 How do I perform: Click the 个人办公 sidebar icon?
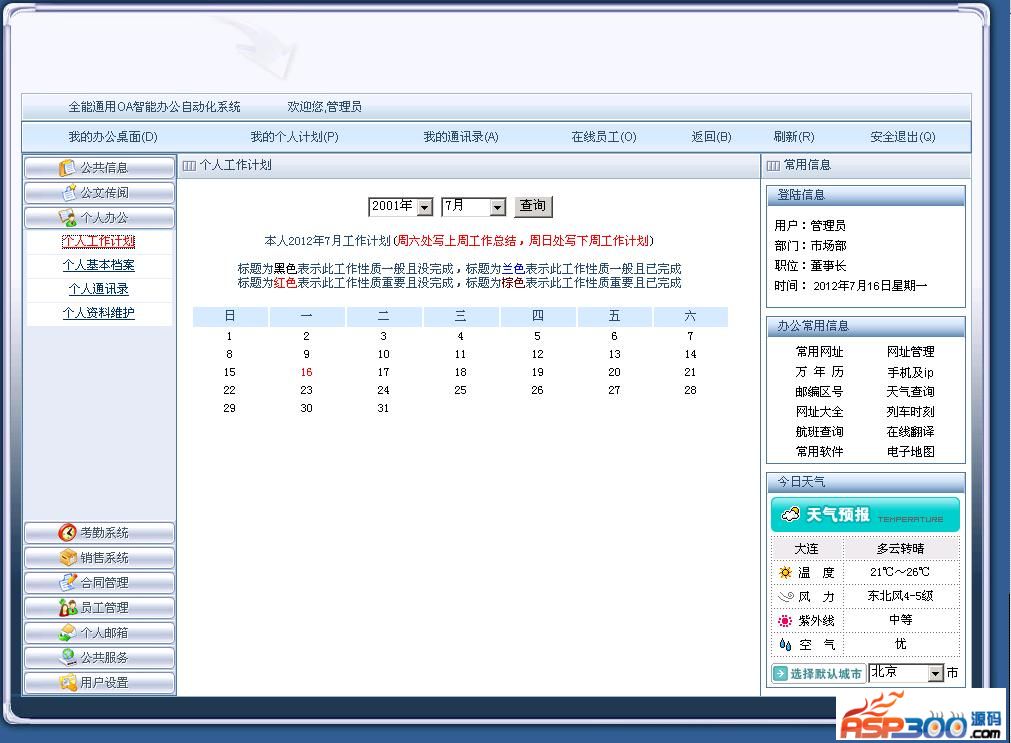(67, 217)
